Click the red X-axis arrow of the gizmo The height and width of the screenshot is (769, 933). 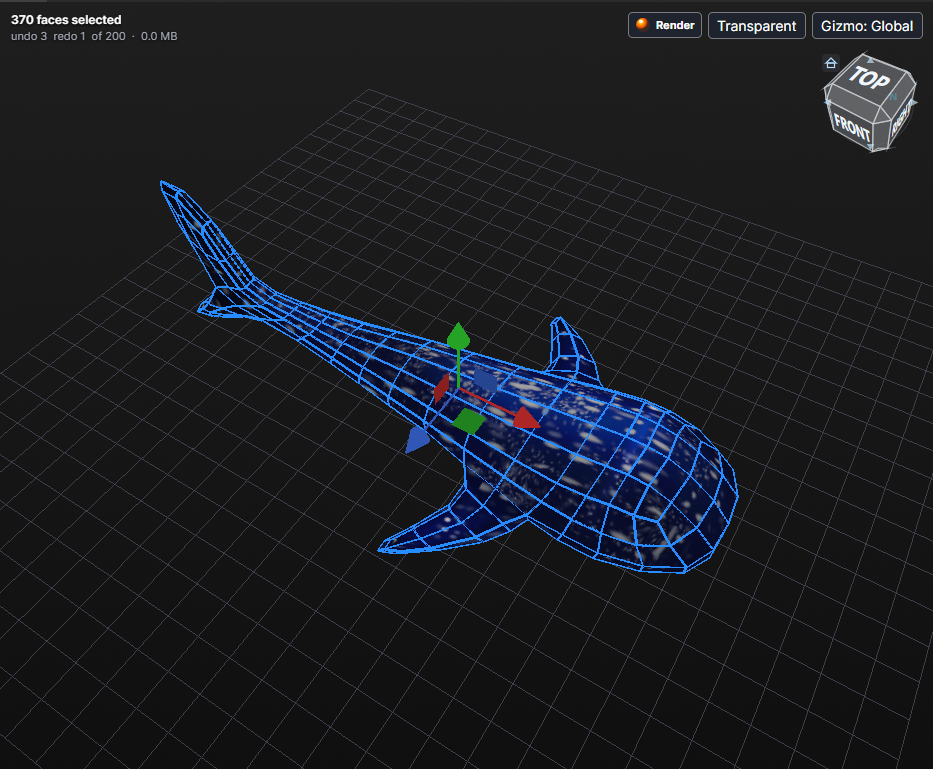pyautogui.click(x=526, y=418)
